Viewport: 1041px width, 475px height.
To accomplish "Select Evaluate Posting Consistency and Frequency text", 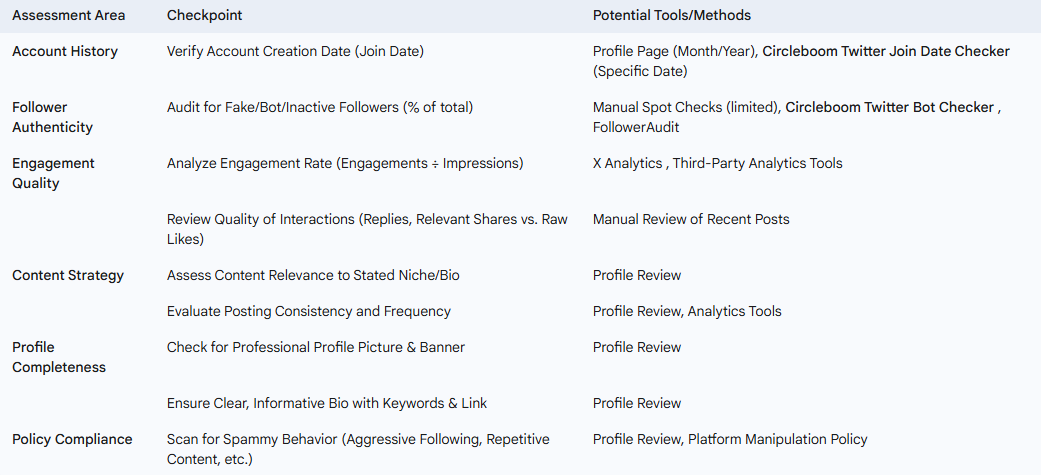I will [309, 311].
